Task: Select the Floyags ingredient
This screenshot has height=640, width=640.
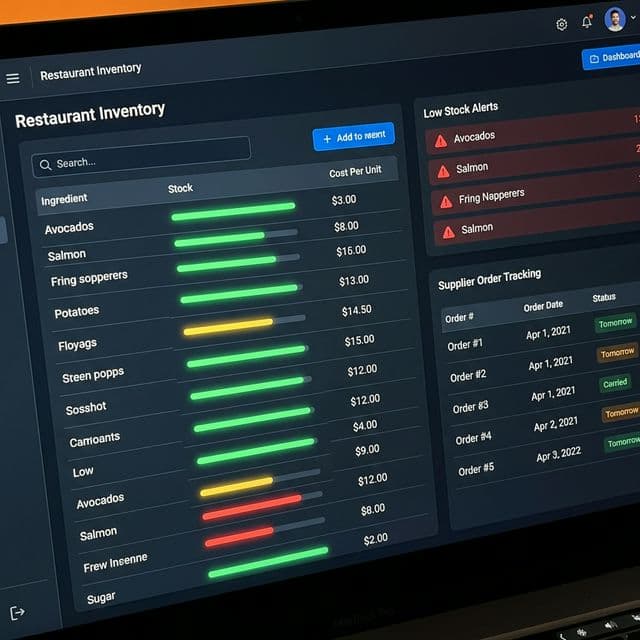Action: [78, 345]
